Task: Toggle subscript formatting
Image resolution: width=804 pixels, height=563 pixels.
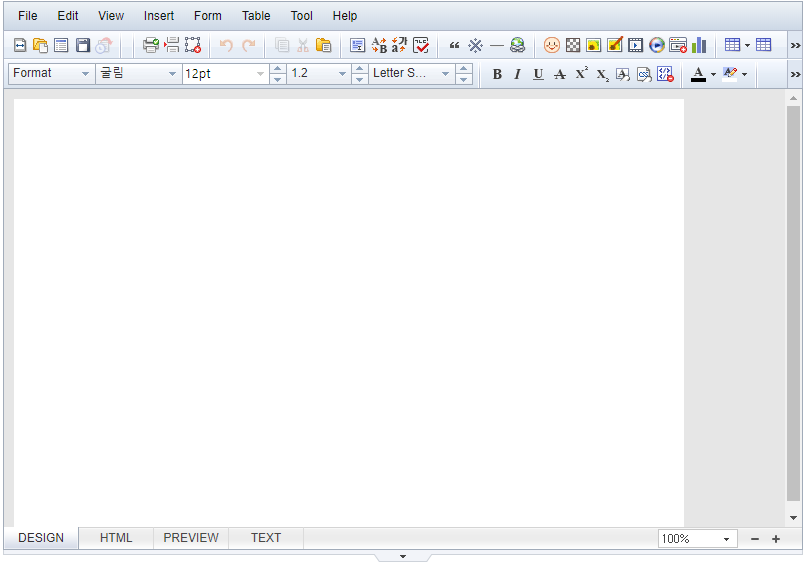Action: point(602,75)
